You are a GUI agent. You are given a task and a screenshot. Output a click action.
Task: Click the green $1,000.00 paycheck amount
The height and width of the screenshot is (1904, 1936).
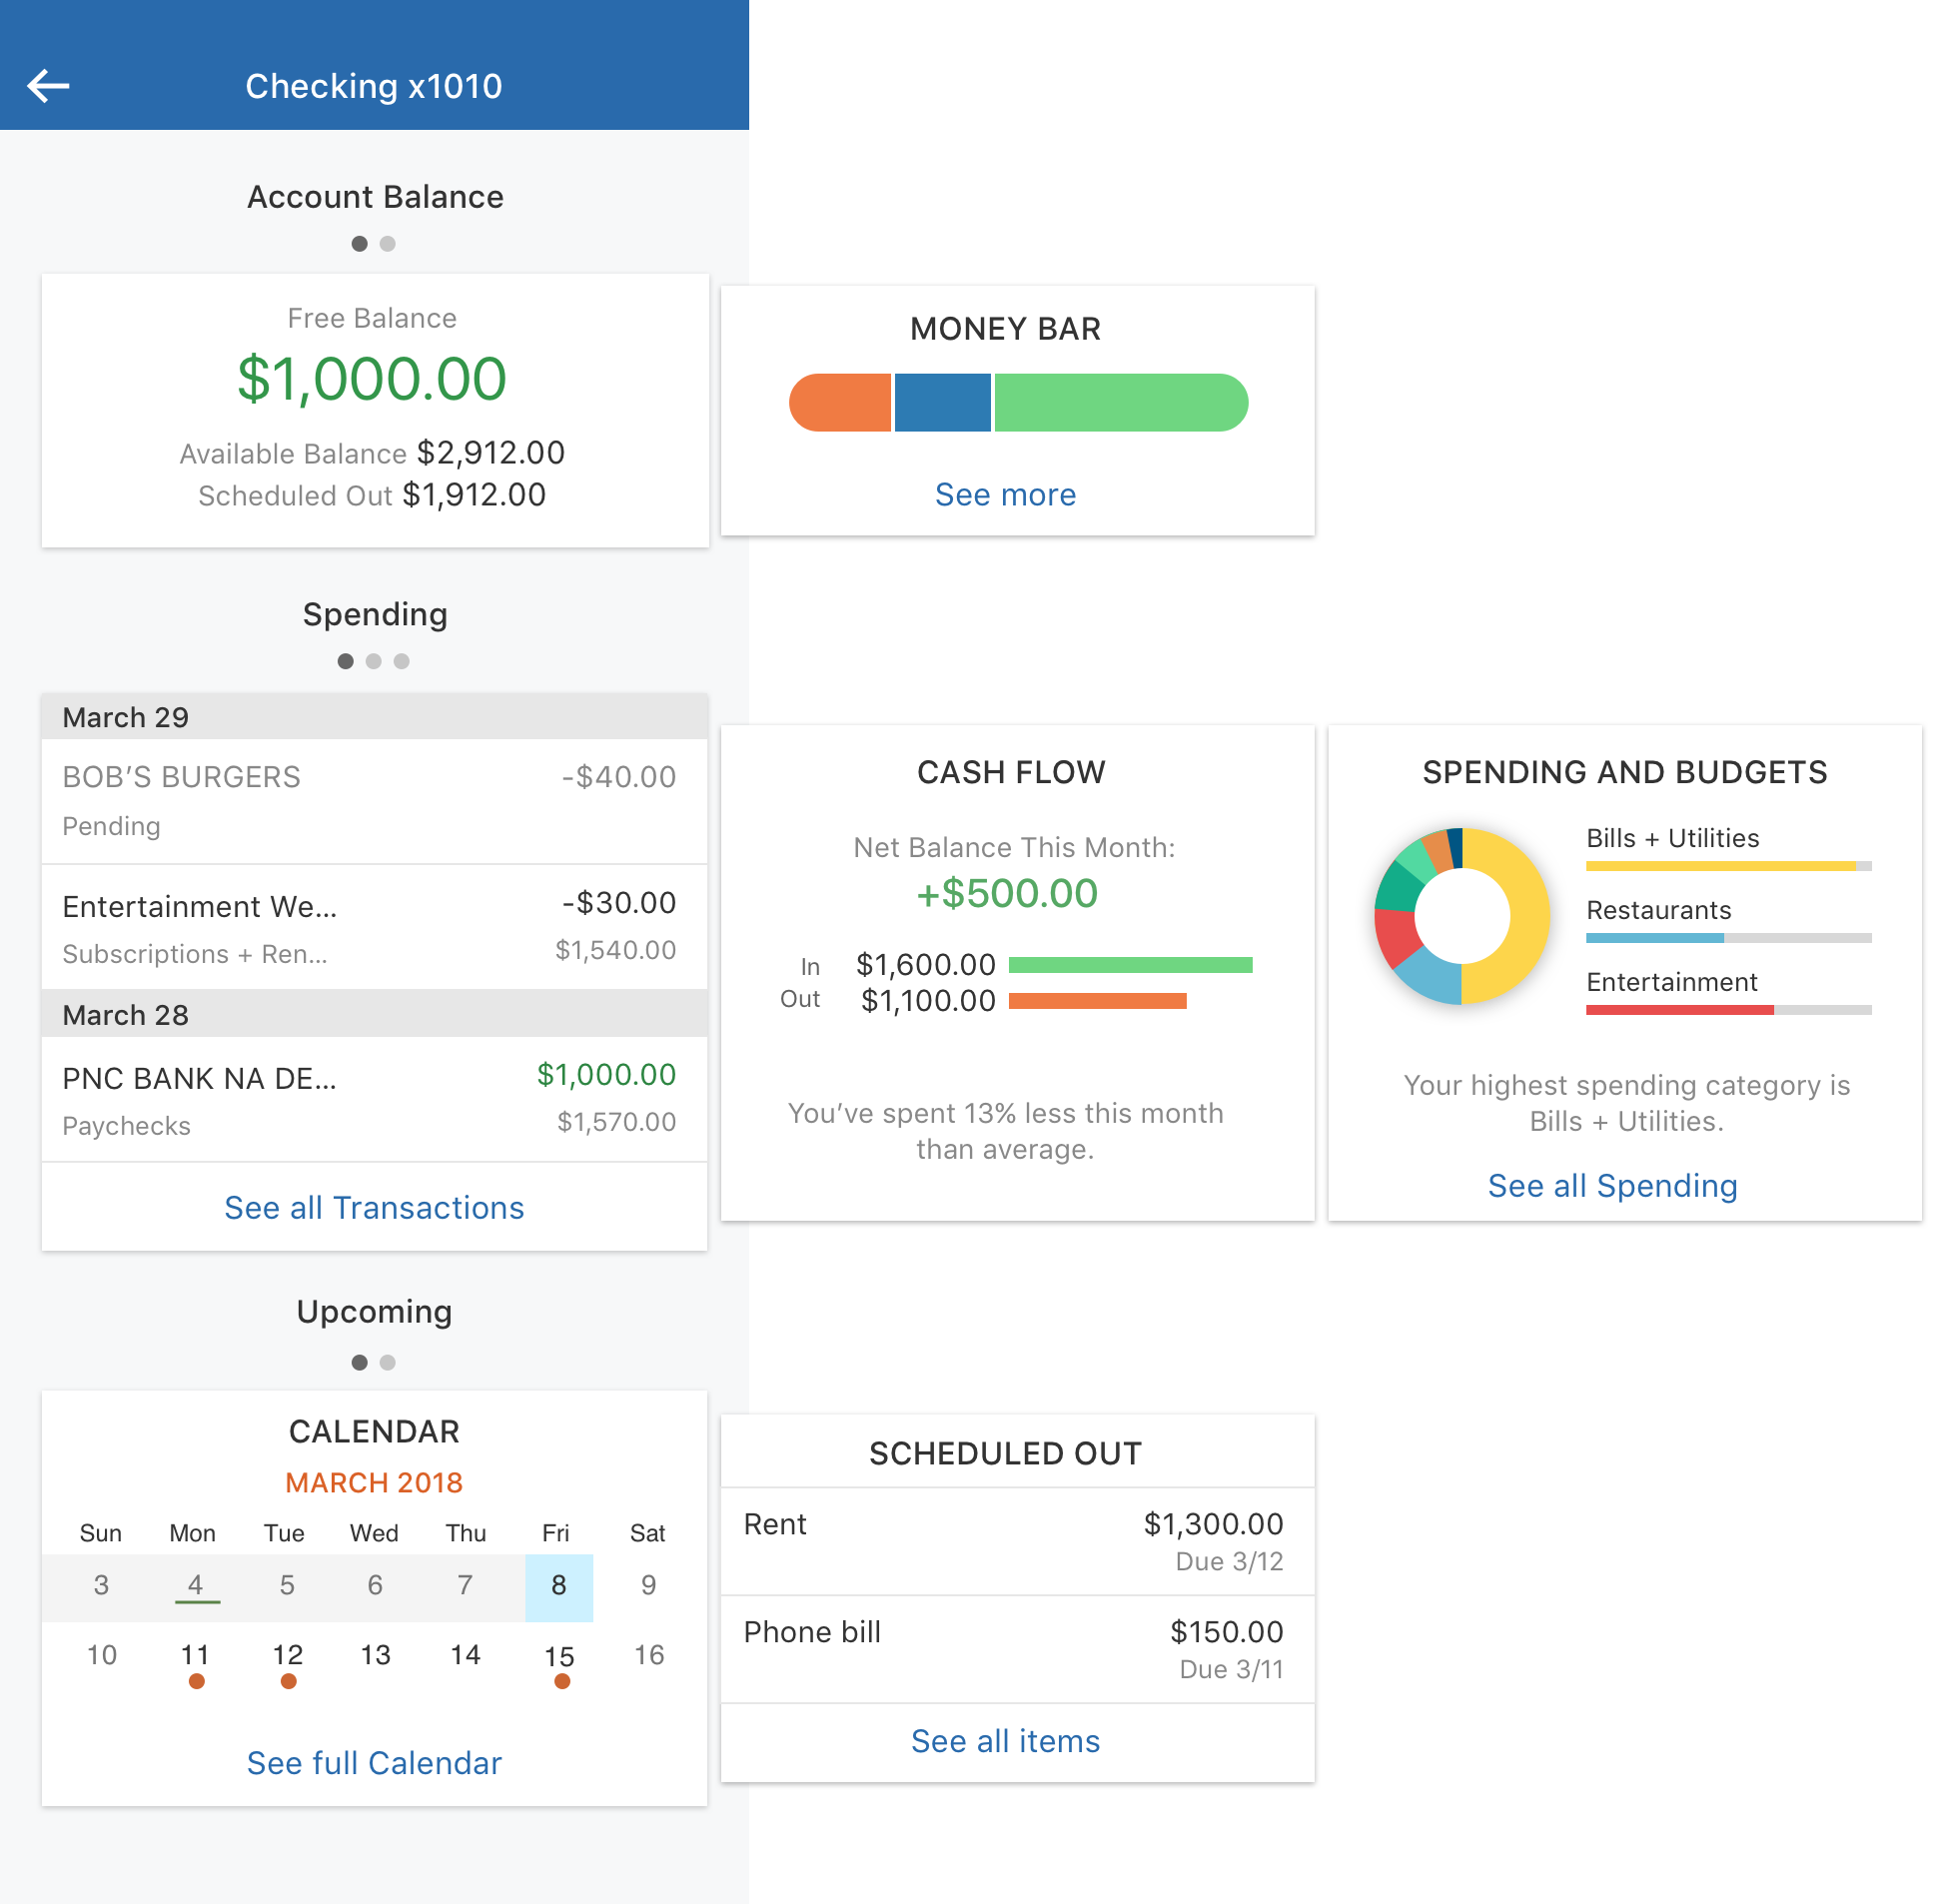click(x=607, y=1074)
